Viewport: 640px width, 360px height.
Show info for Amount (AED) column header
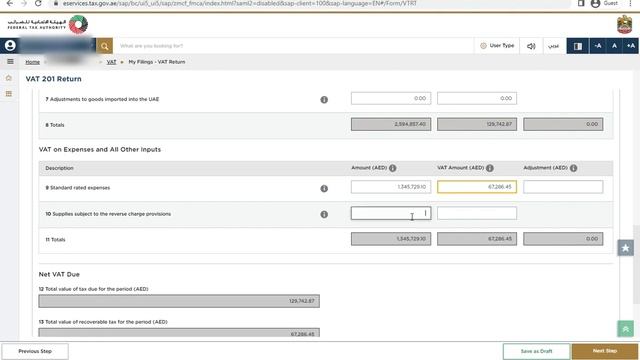(x=393, y=168)
